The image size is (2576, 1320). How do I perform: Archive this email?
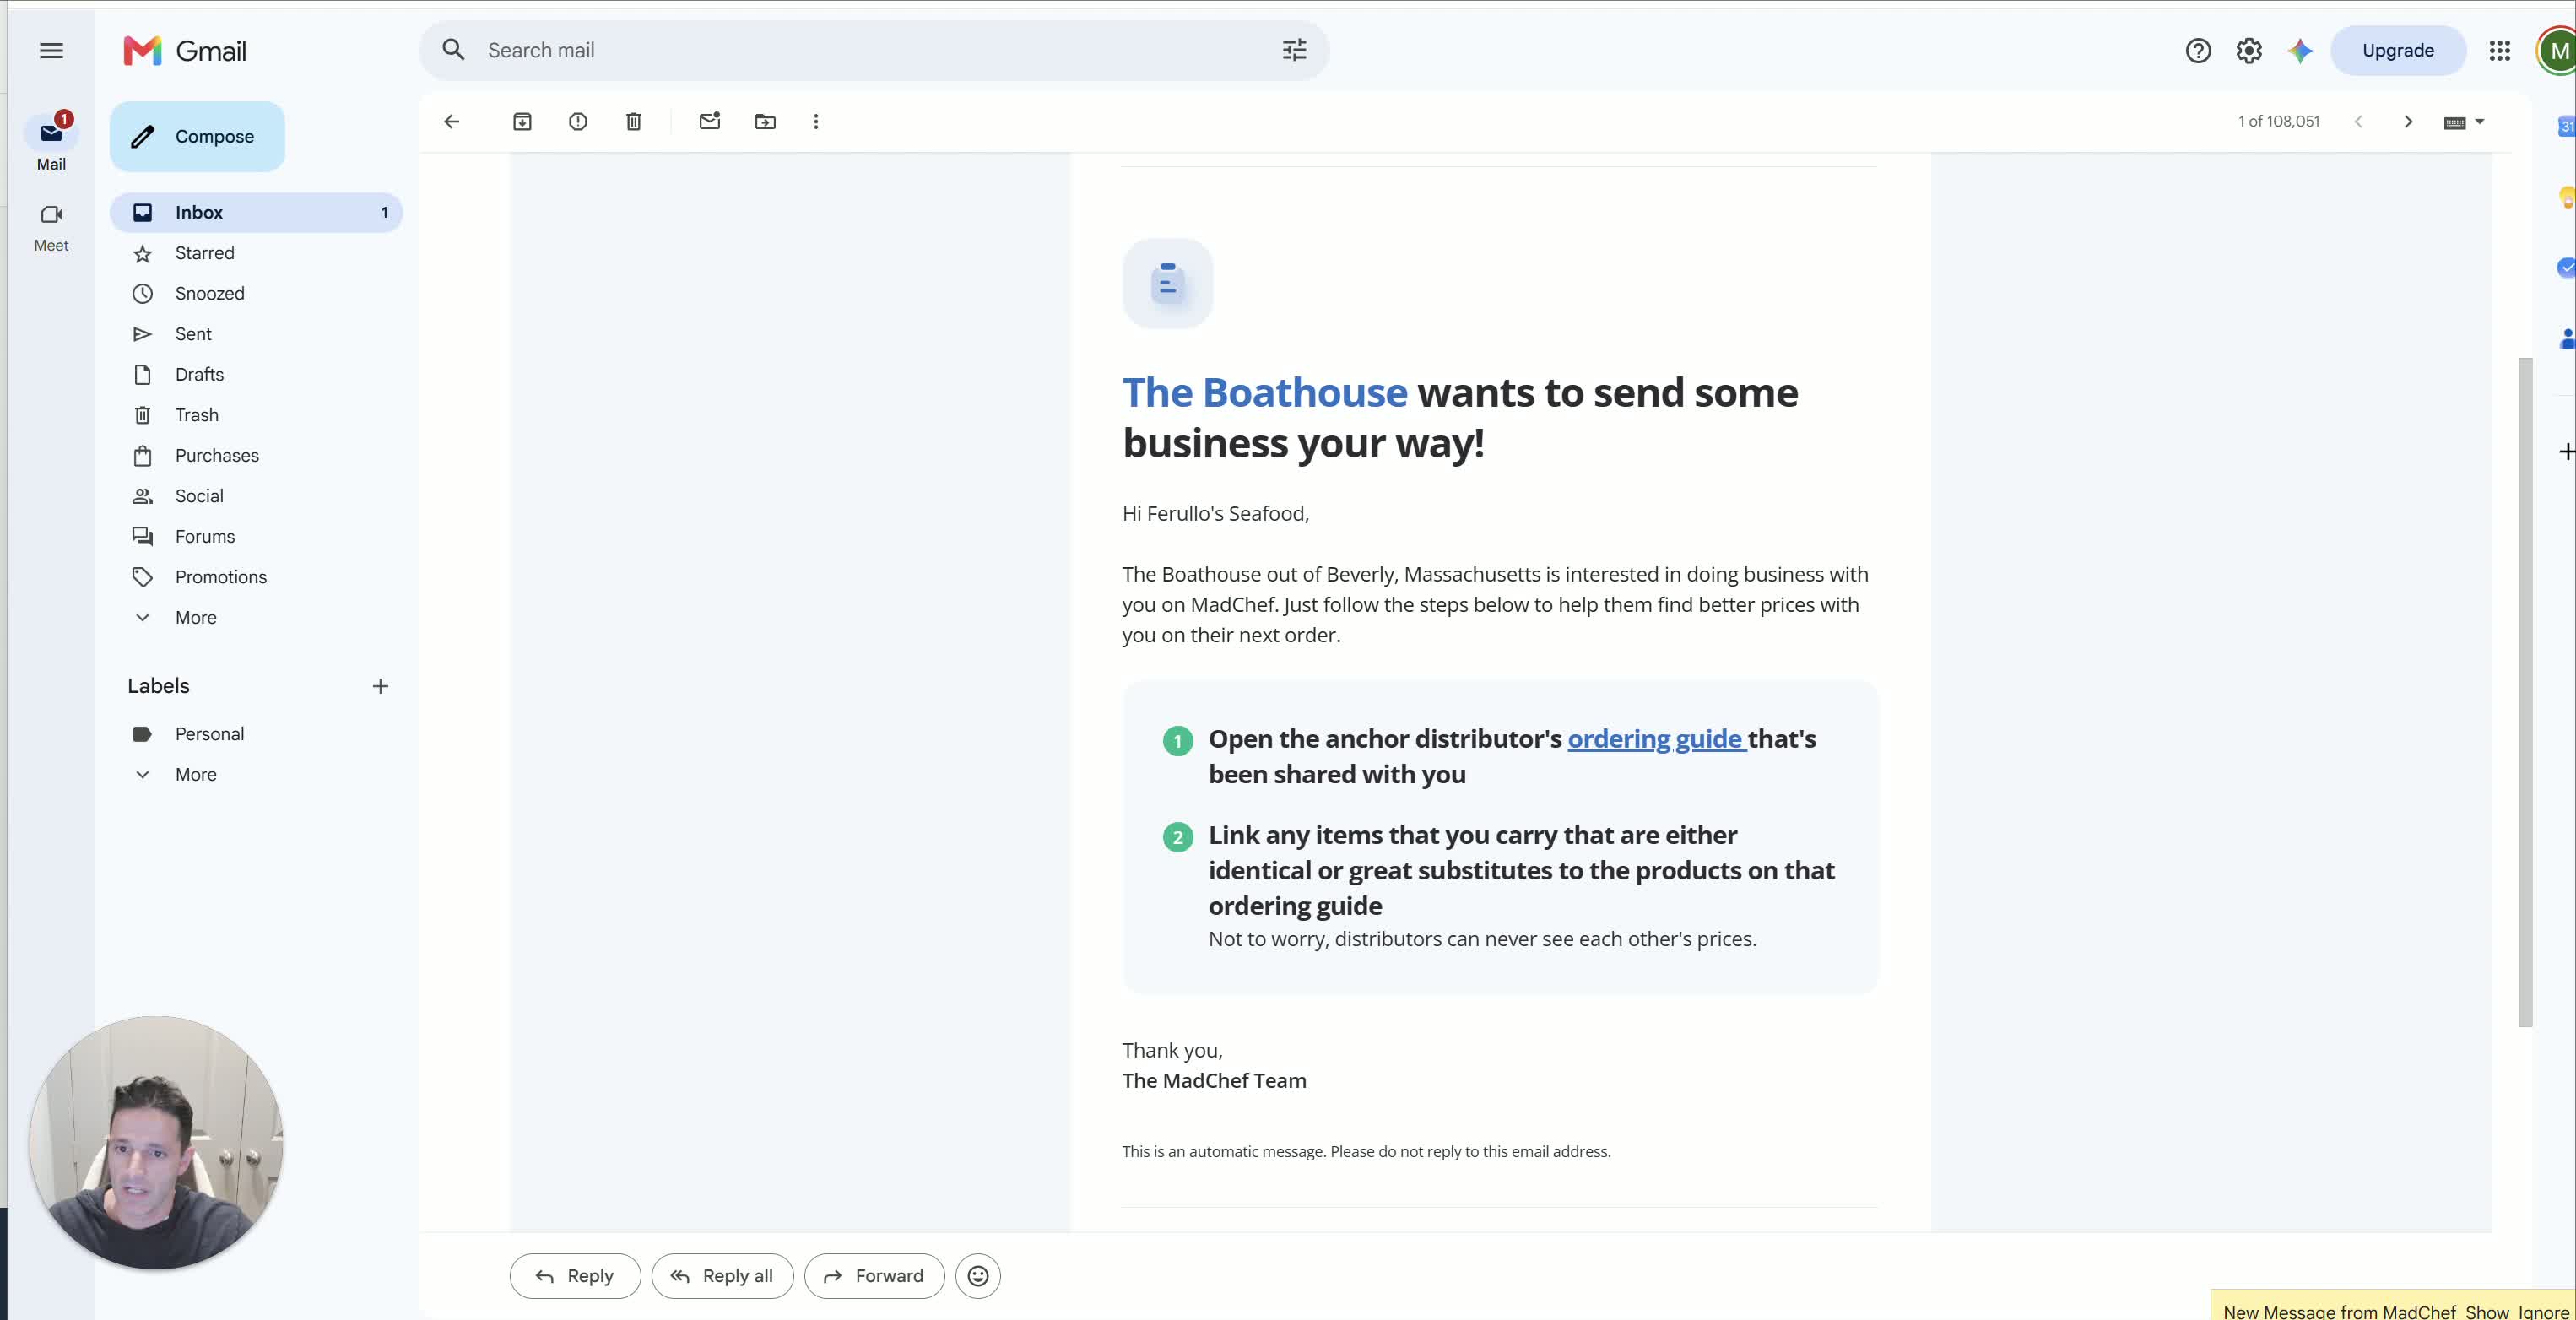tap(522, 121)
